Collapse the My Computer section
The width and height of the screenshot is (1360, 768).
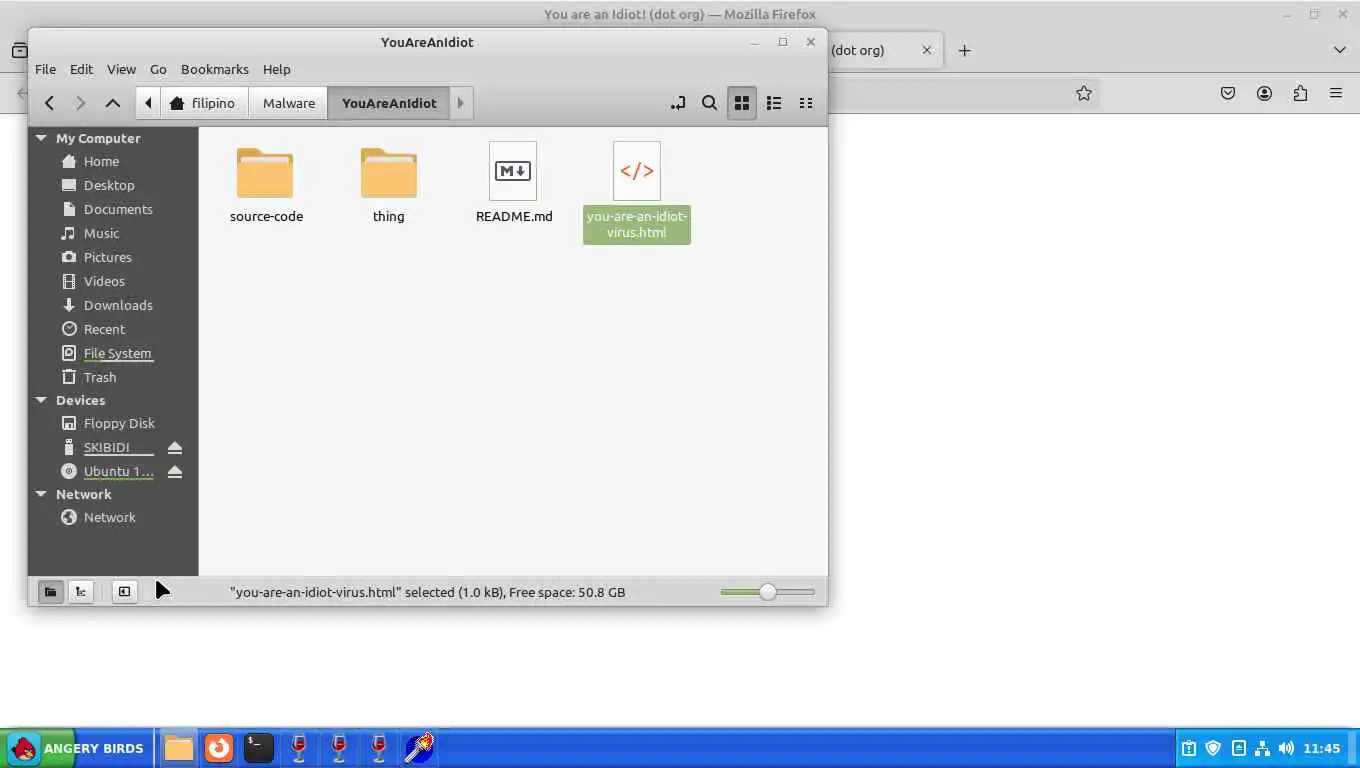[41, 138]
